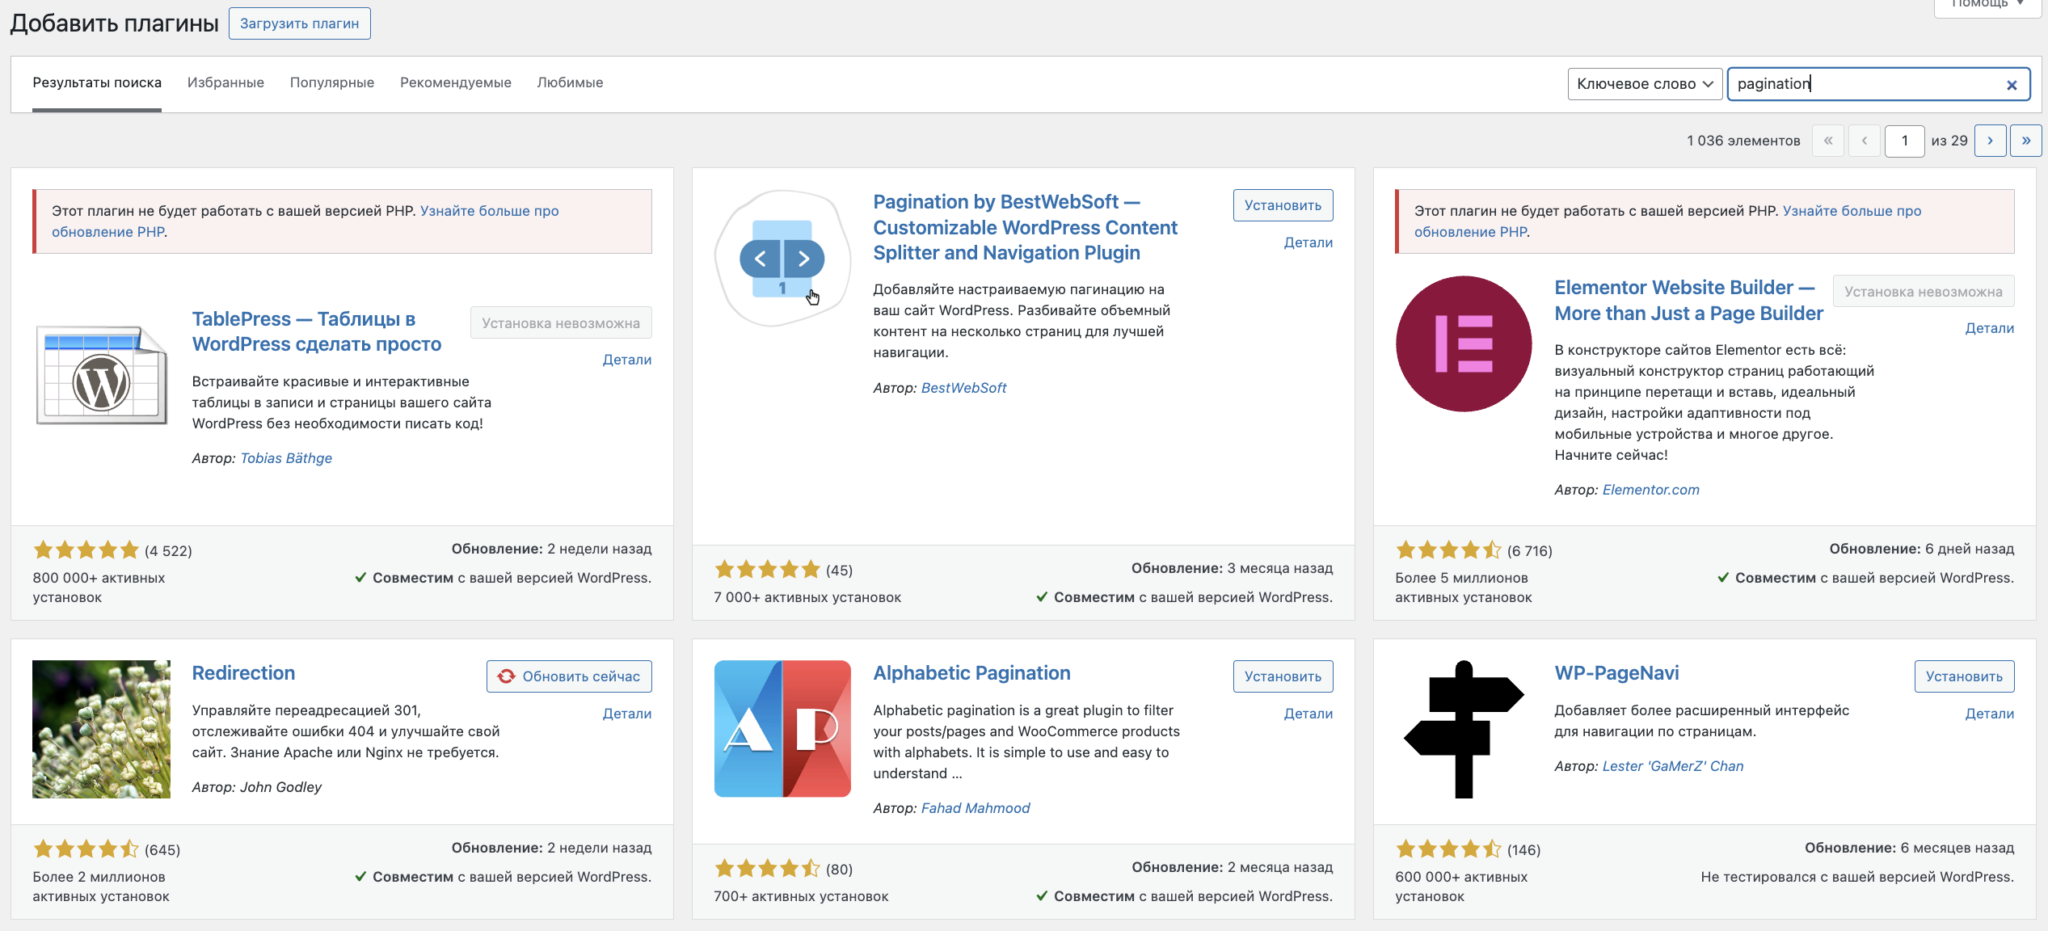Jump to last page of results

click(2026, 141)
